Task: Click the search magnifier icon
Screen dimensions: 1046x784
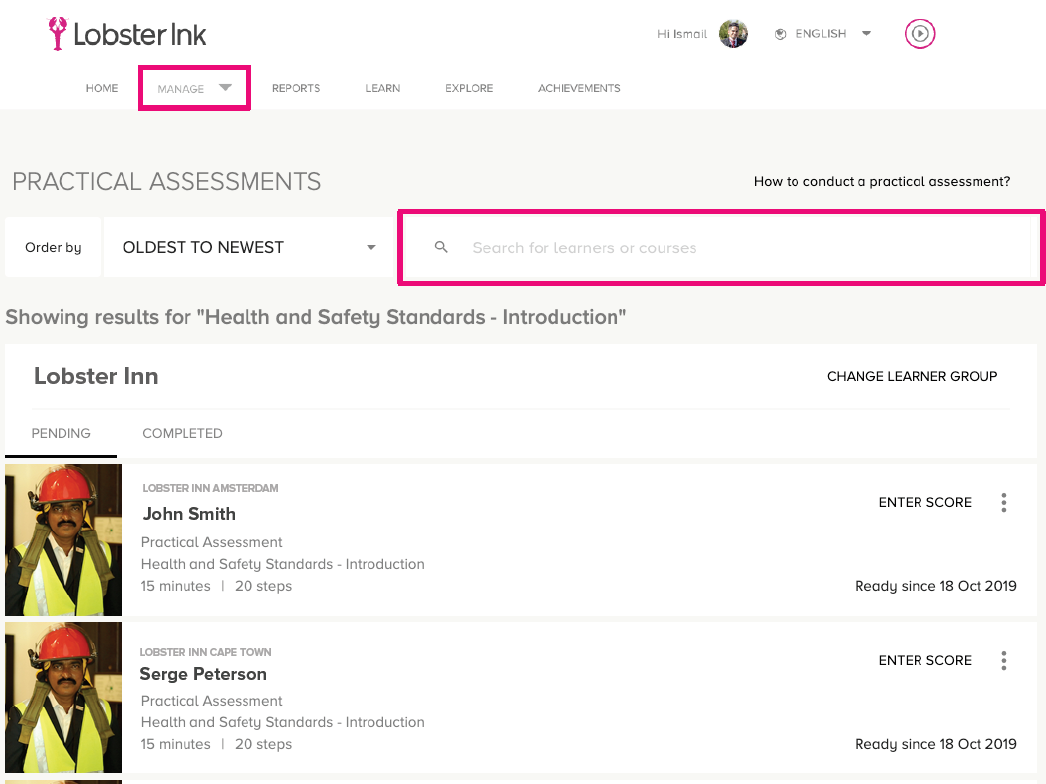Action: [441, 247]
